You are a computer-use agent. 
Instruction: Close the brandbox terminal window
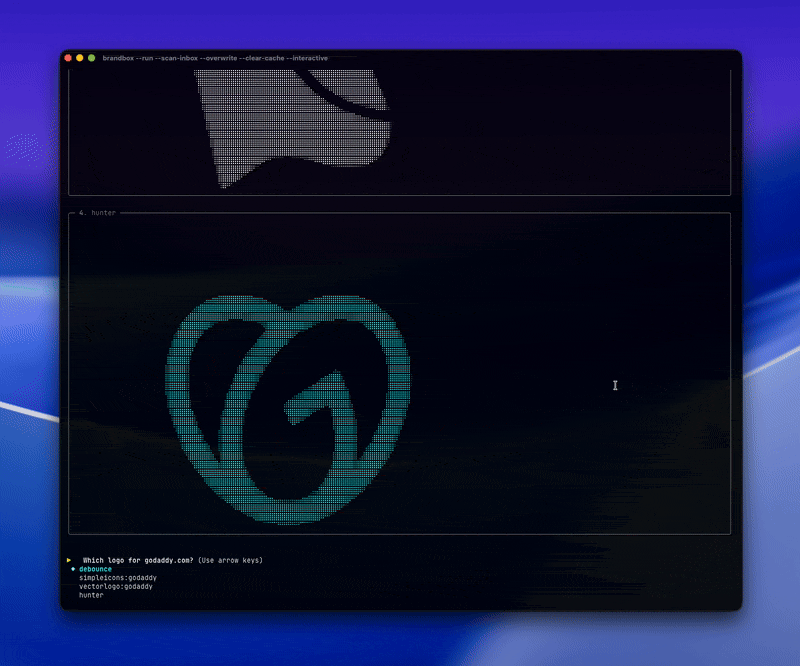[68, 58]
